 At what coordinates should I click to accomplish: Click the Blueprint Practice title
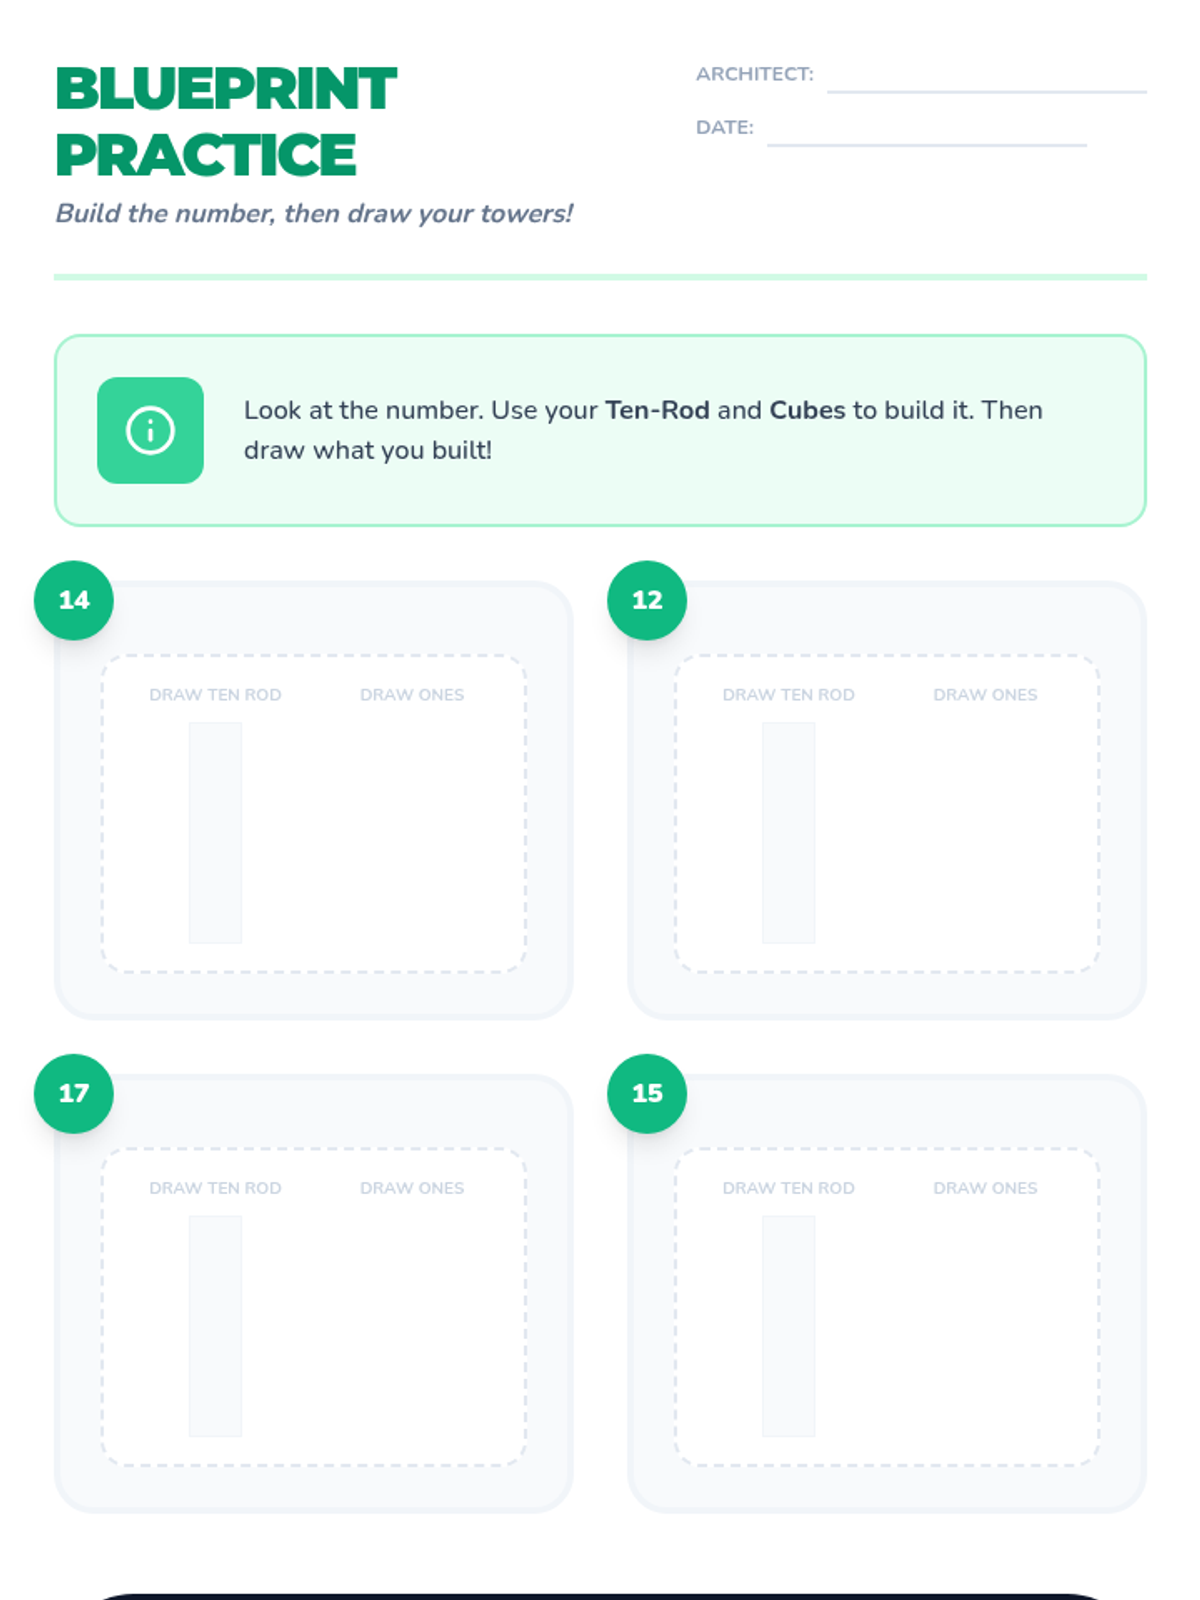pyautogui.click(x=226, y=121)
